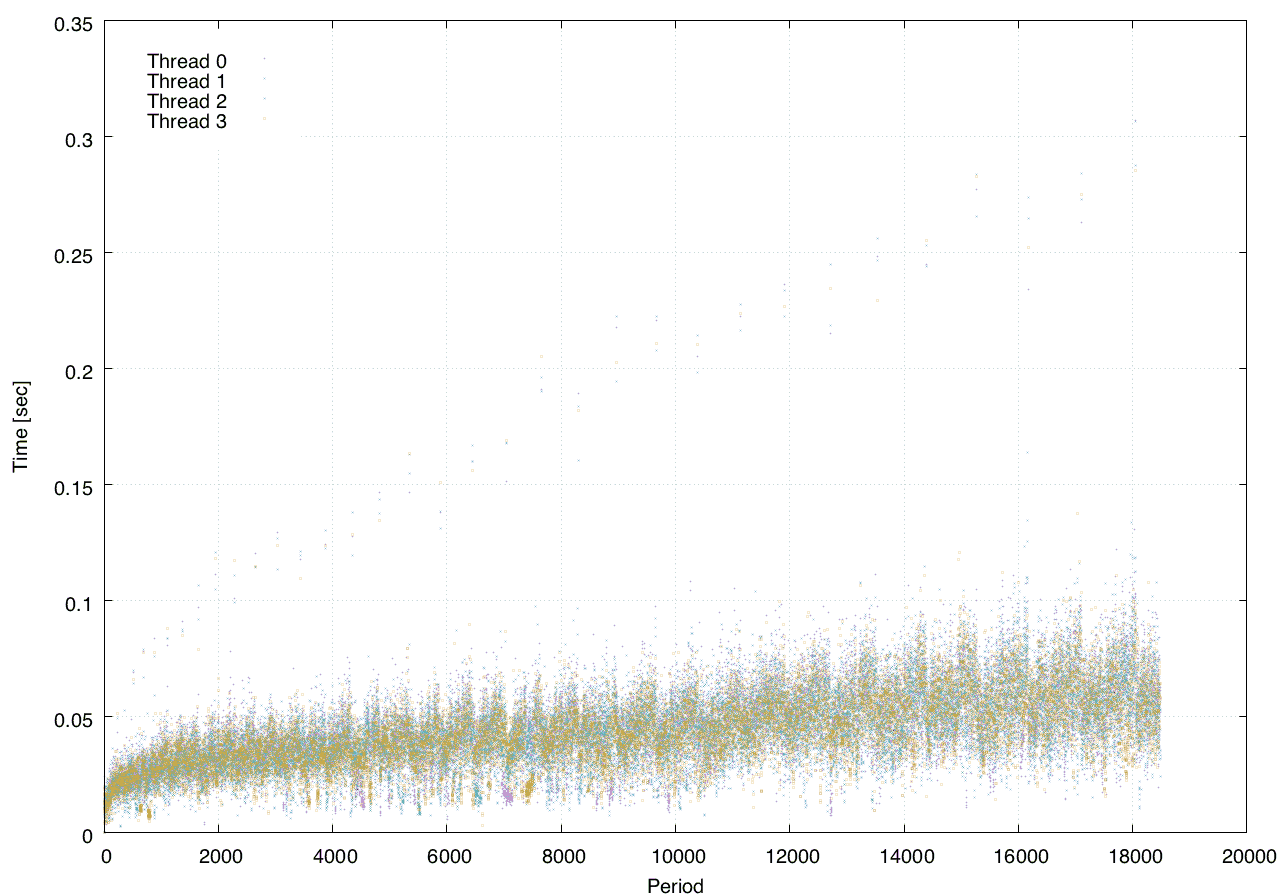Click the y-axis tick label 0.15
Image resolution: width=1280 pixels, height=896 pixels.
72,486
